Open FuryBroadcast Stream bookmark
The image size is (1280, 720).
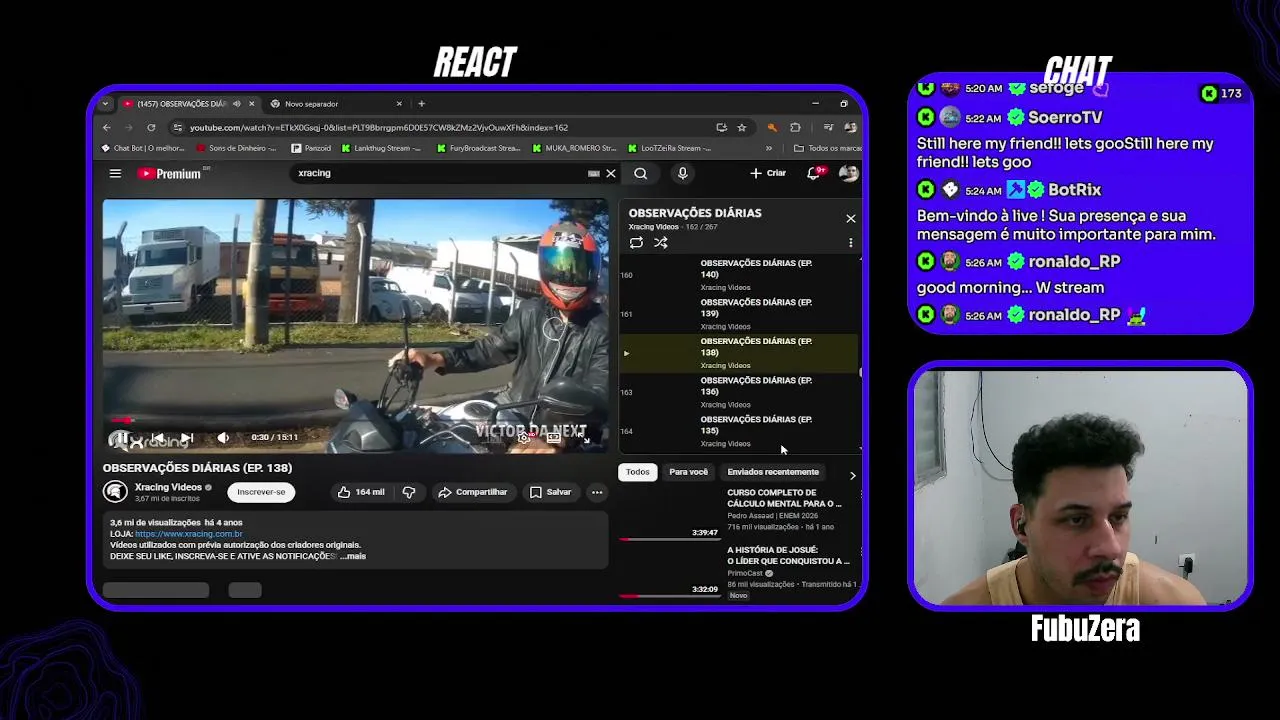478,148
